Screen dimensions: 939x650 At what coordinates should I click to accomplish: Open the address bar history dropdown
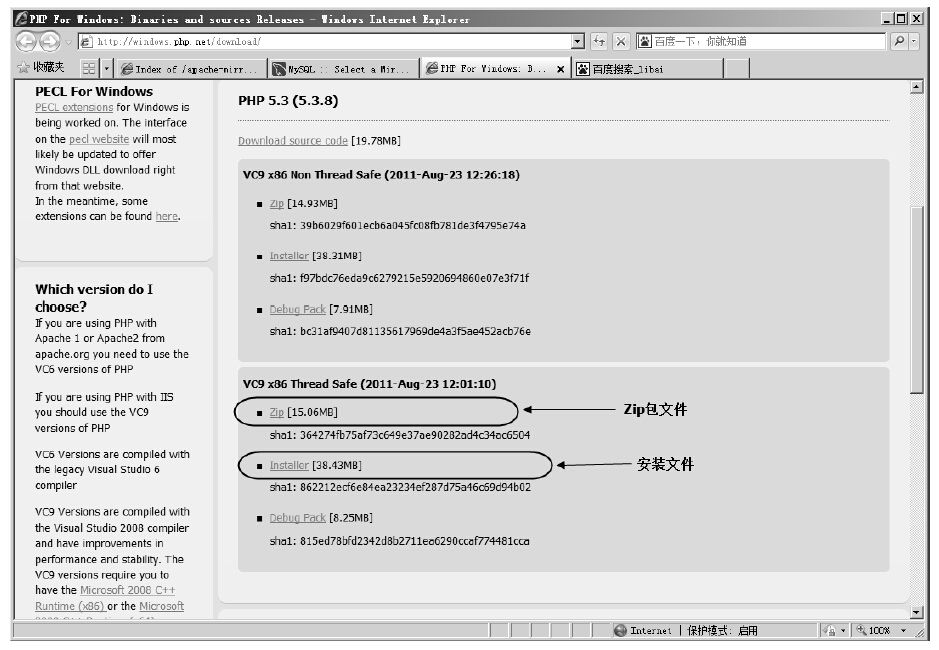click(577, 41)
